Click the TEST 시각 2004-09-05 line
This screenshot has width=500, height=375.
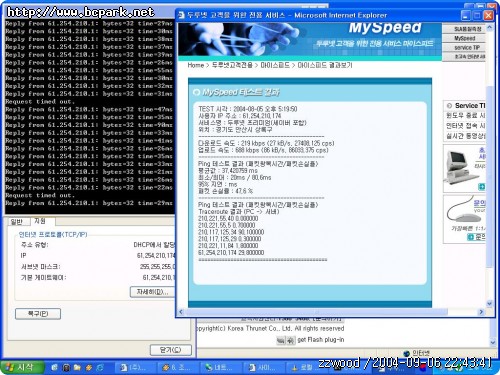click(x=248, y=109)
